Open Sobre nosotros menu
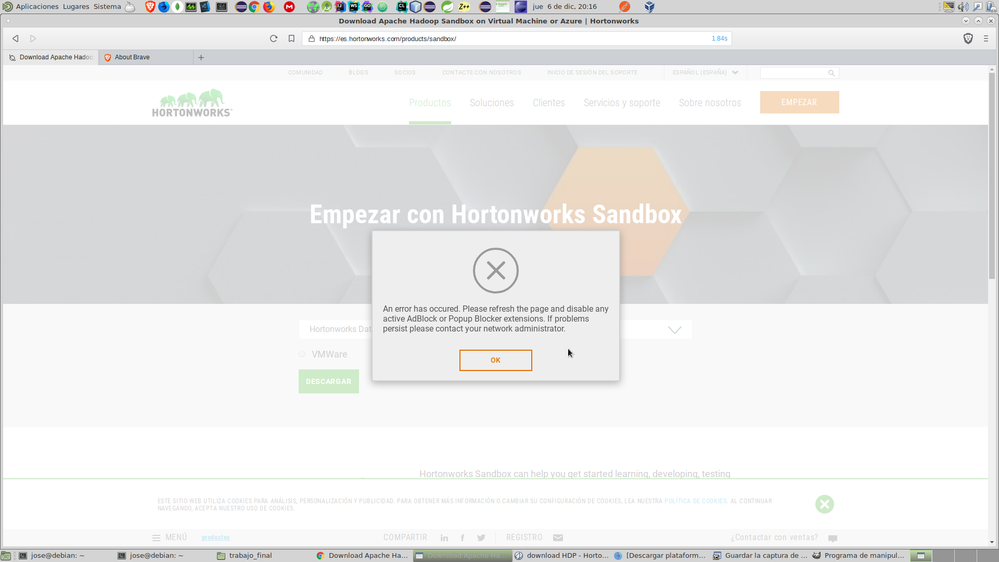Screen dimensions: 999x562 [x=710, y=103]
